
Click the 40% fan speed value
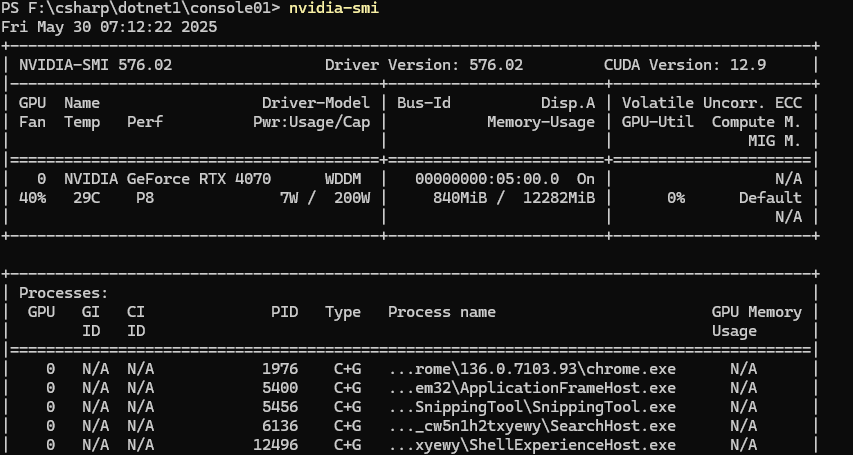pos(33,198)
